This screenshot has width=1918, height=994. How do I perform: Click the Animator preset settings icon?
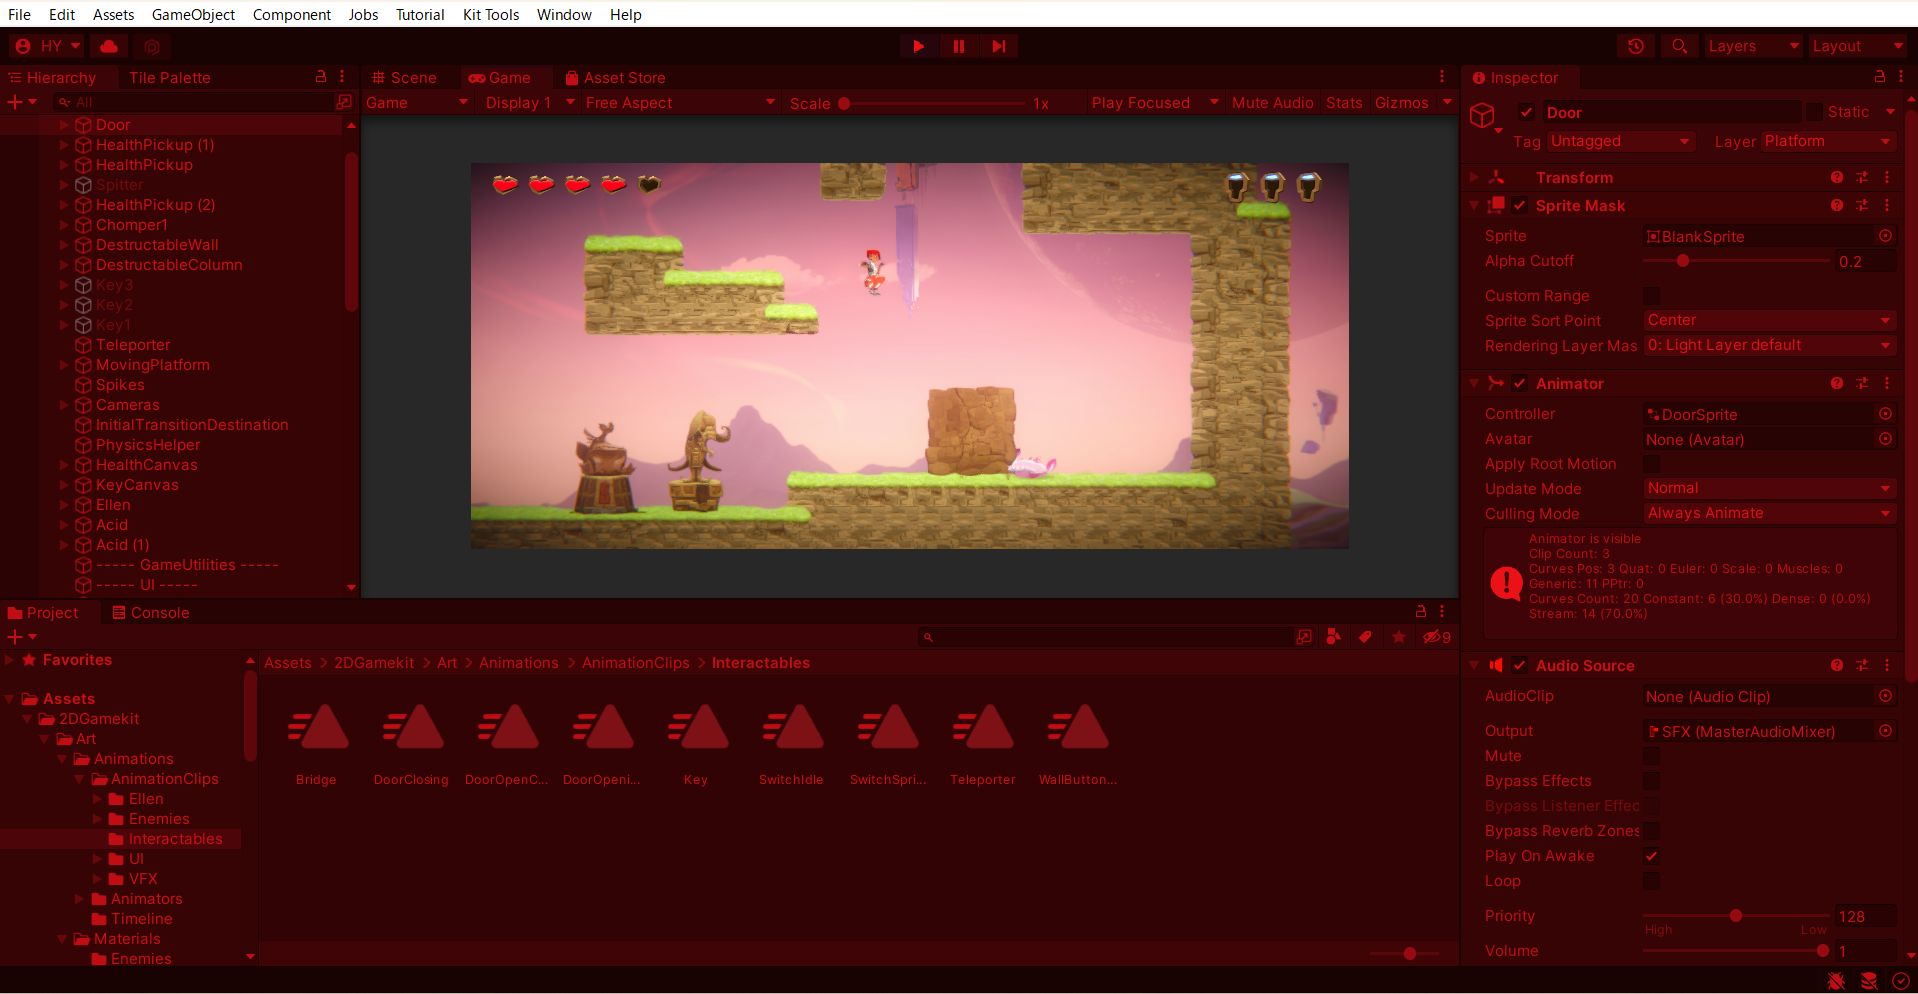click(1862, 383)
